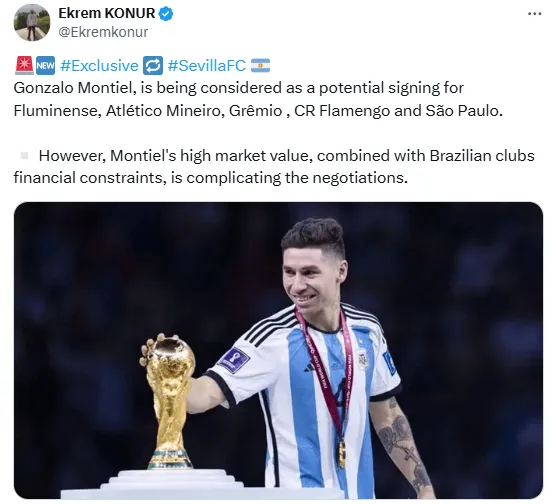Image resolution: width=556 pixels, height=504 pixels.
Task: Click the small grey square bullet emoji
Action: coord(24,156)
